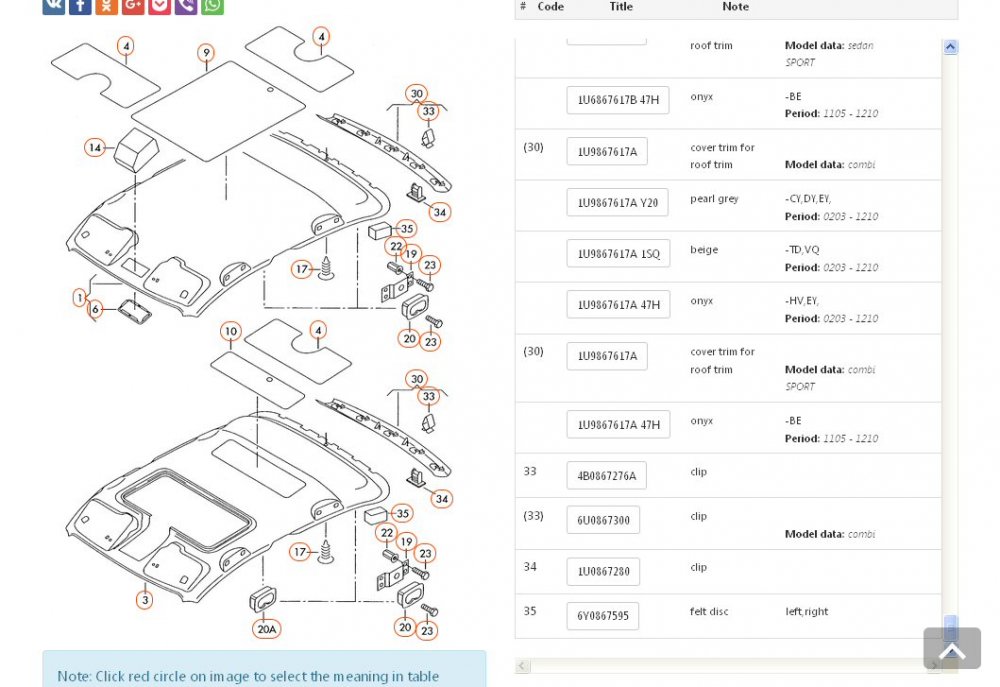Viewport: 1000px width, 687px height.
Task: Select circle 10 on the diagram
Action: click(x=231, y=331)
